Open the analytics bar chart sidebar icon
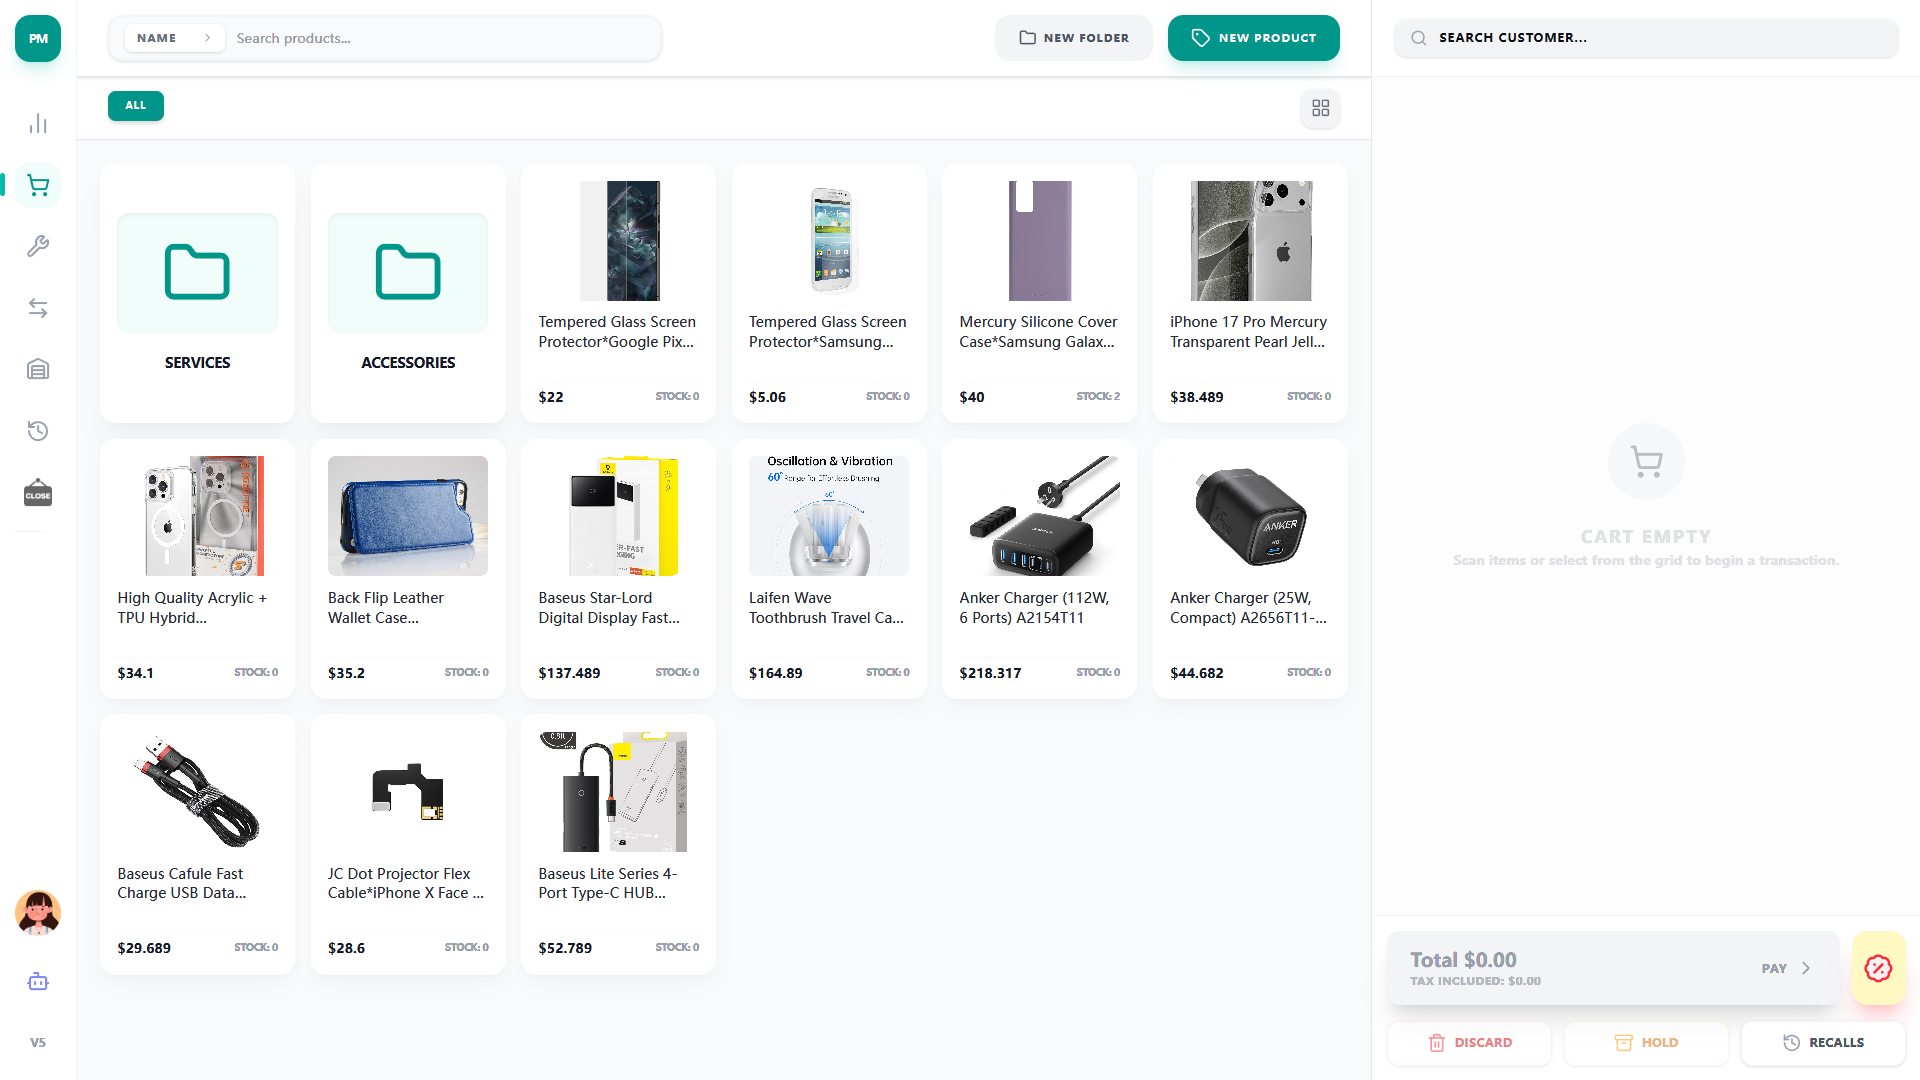The width and height of the screenshot is (1920, 1080). (x=38, y=123)
